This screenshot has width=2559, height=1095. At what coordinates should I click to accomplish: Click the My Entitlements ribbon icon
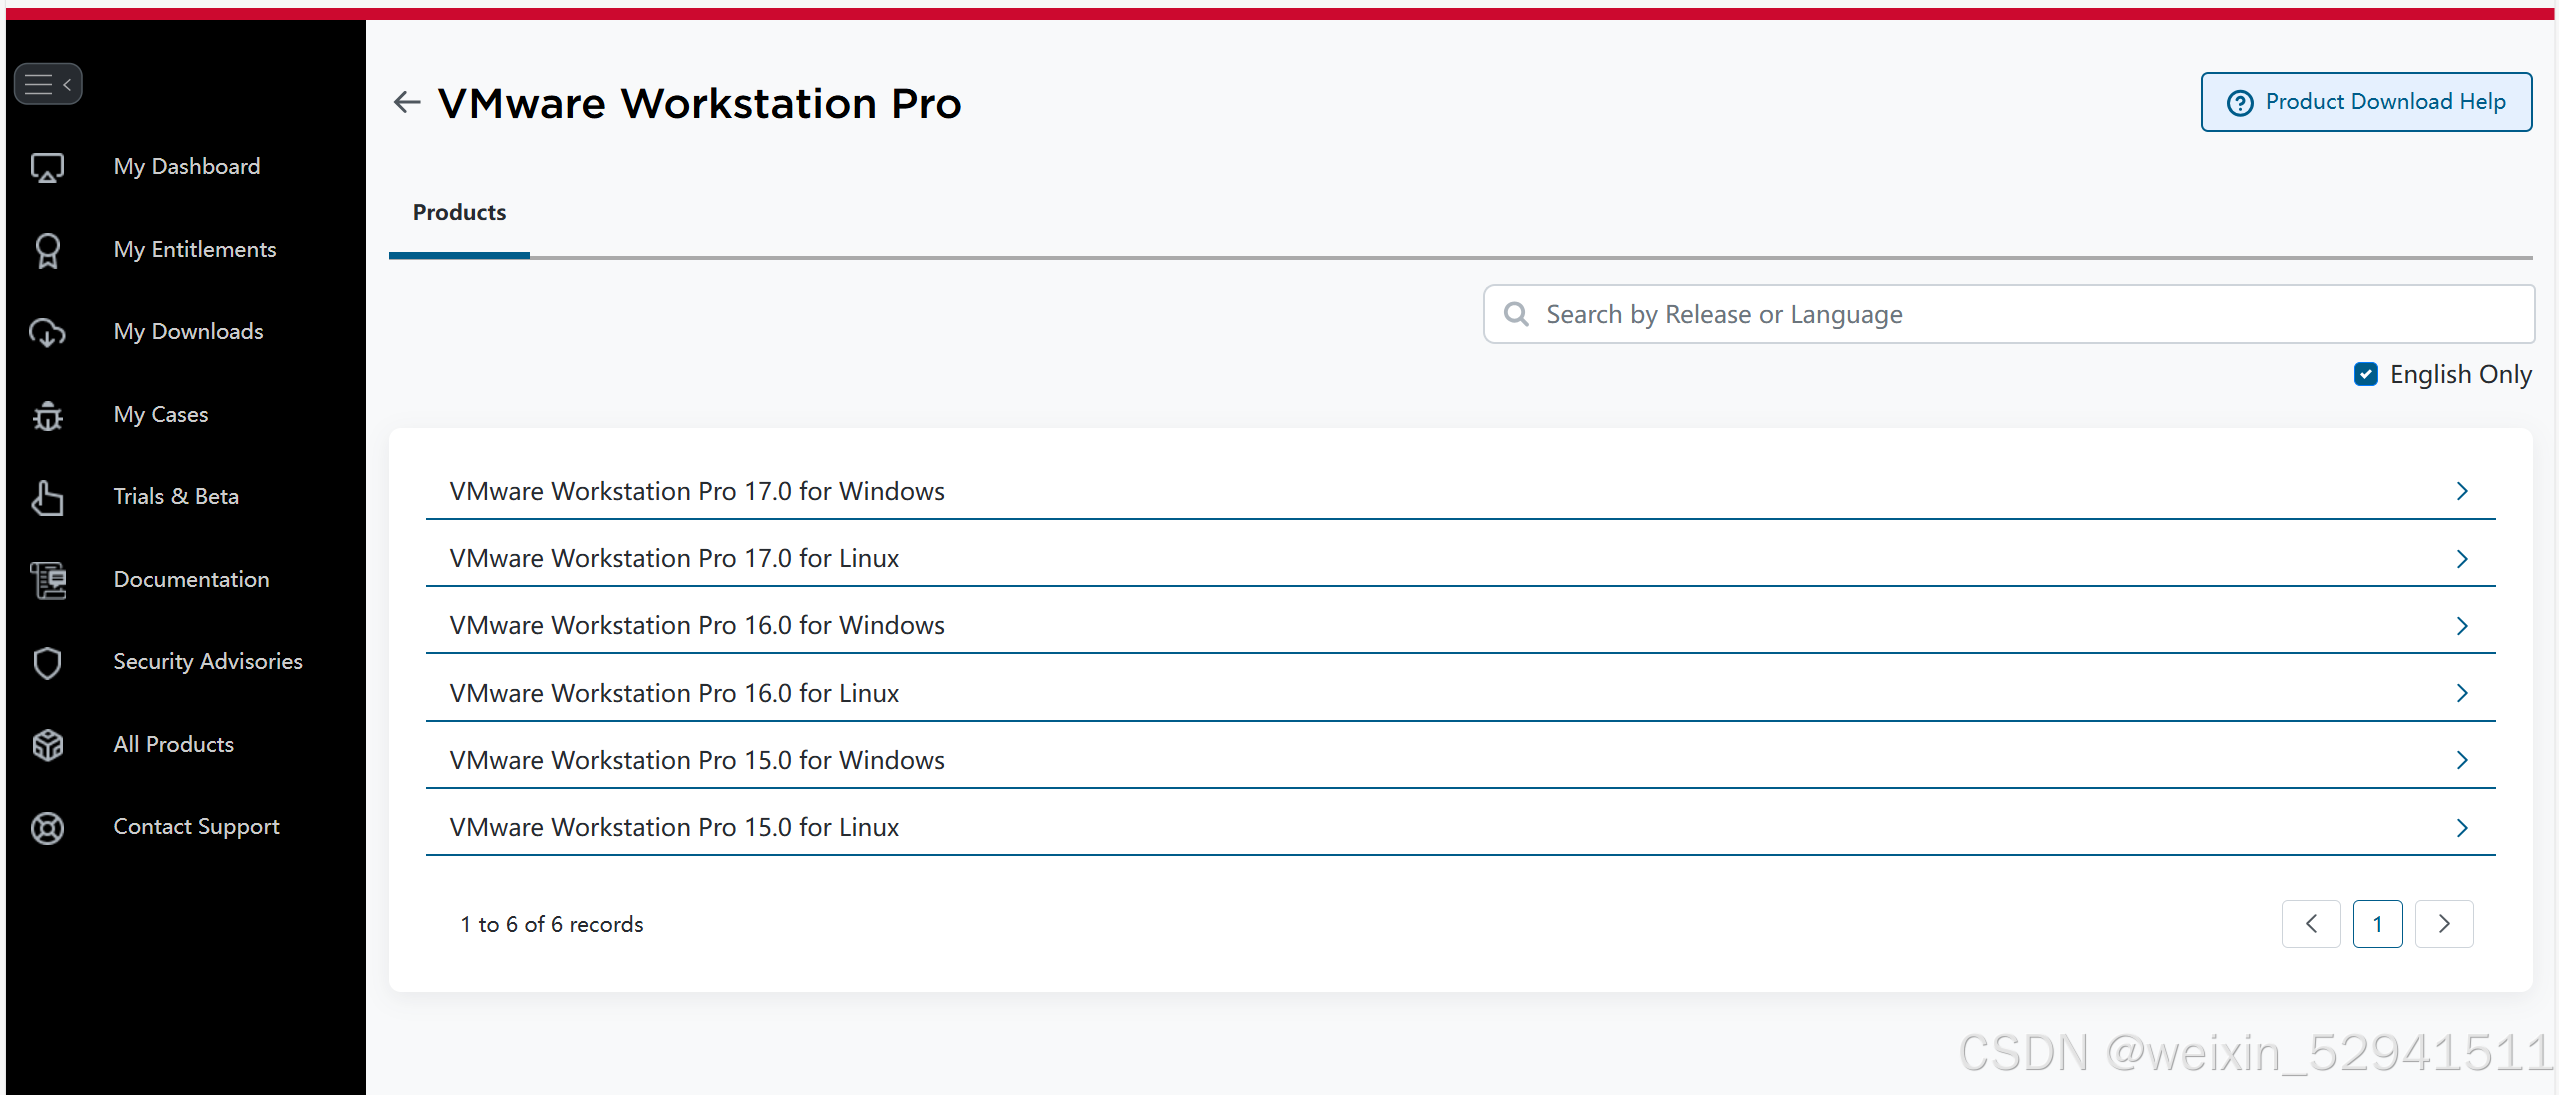47,250
